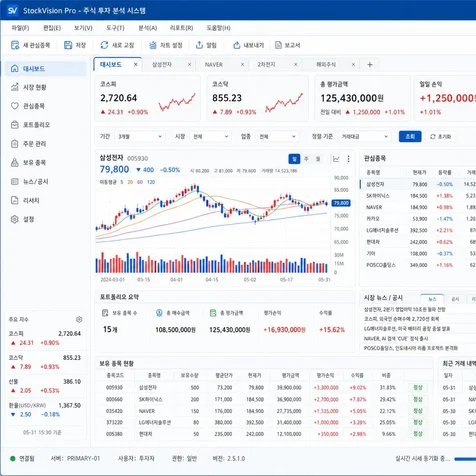Click the 코스피 2,720.64 index card
Viewport: 476px width, 476px height.
(x=148, y=98)
